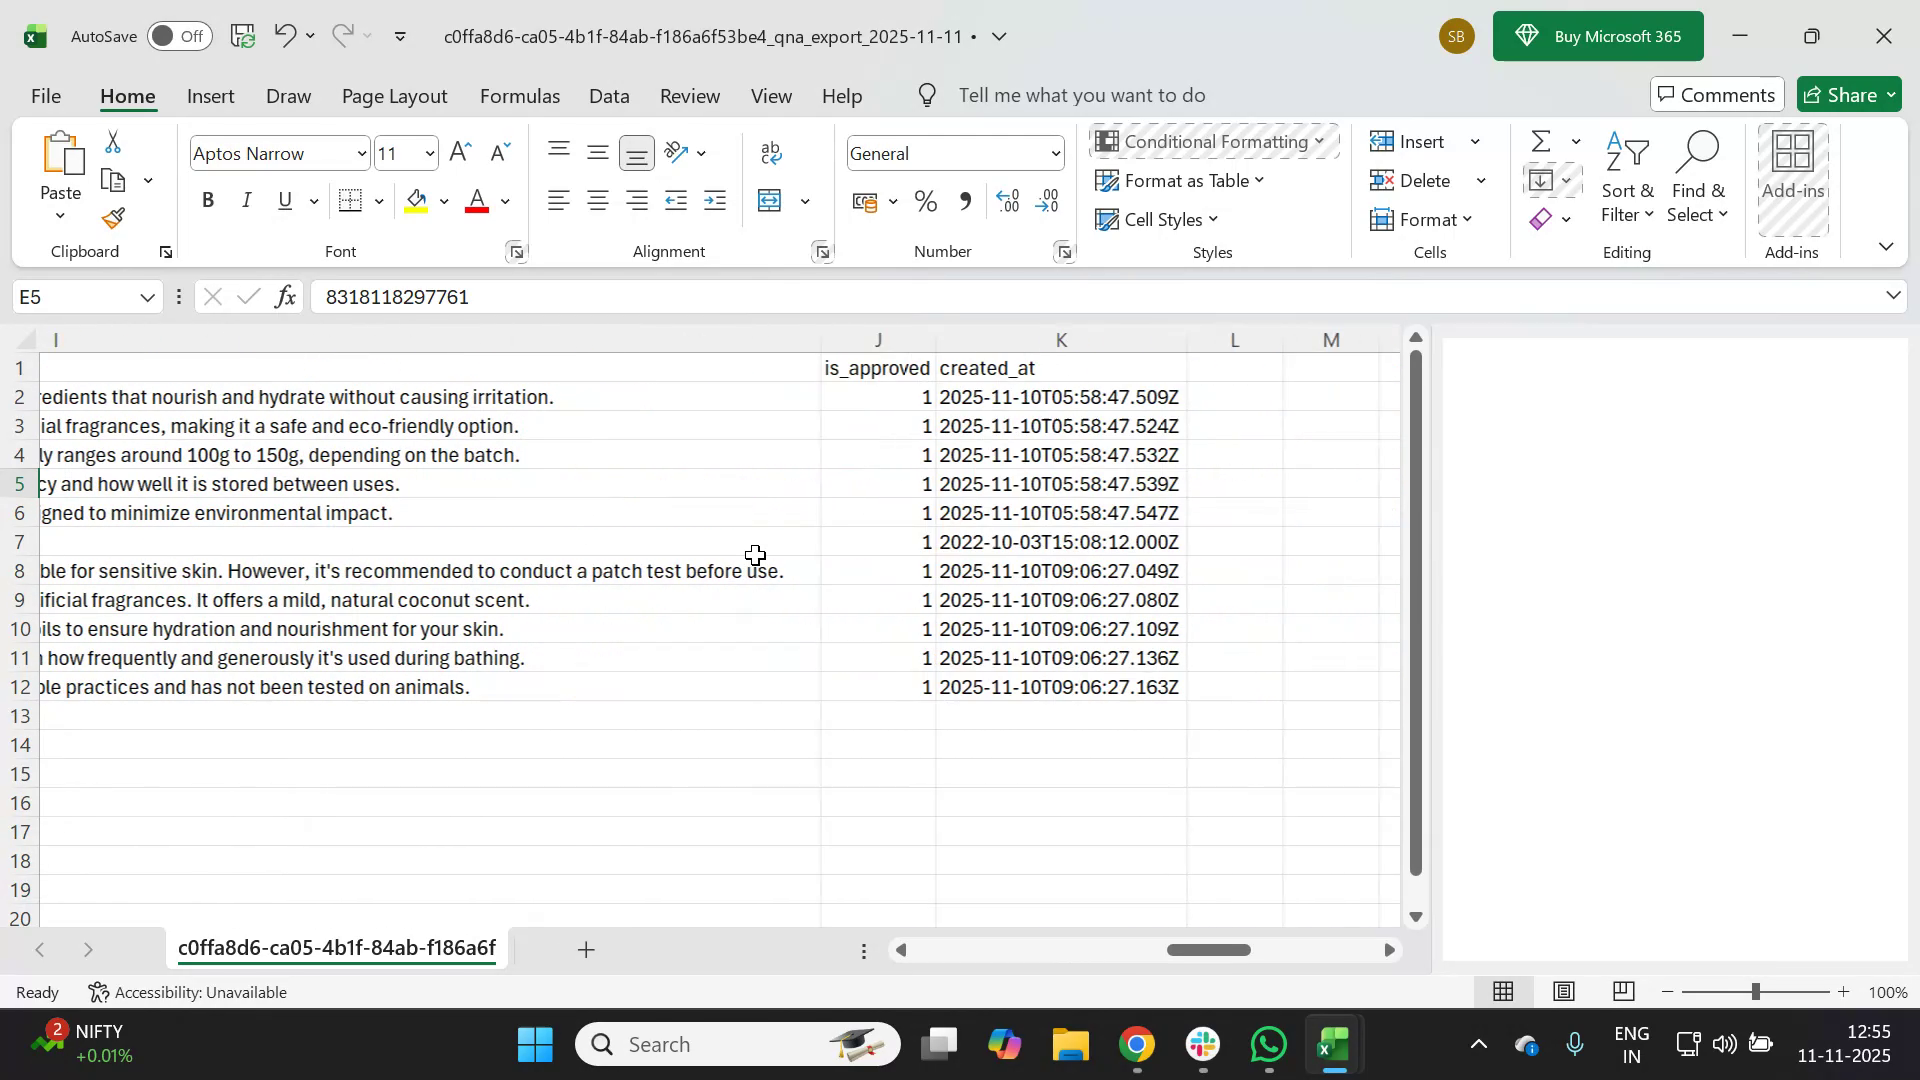Toggle underline formatting
This screenshot has width=1920, height=1080.
pos(284,200)
